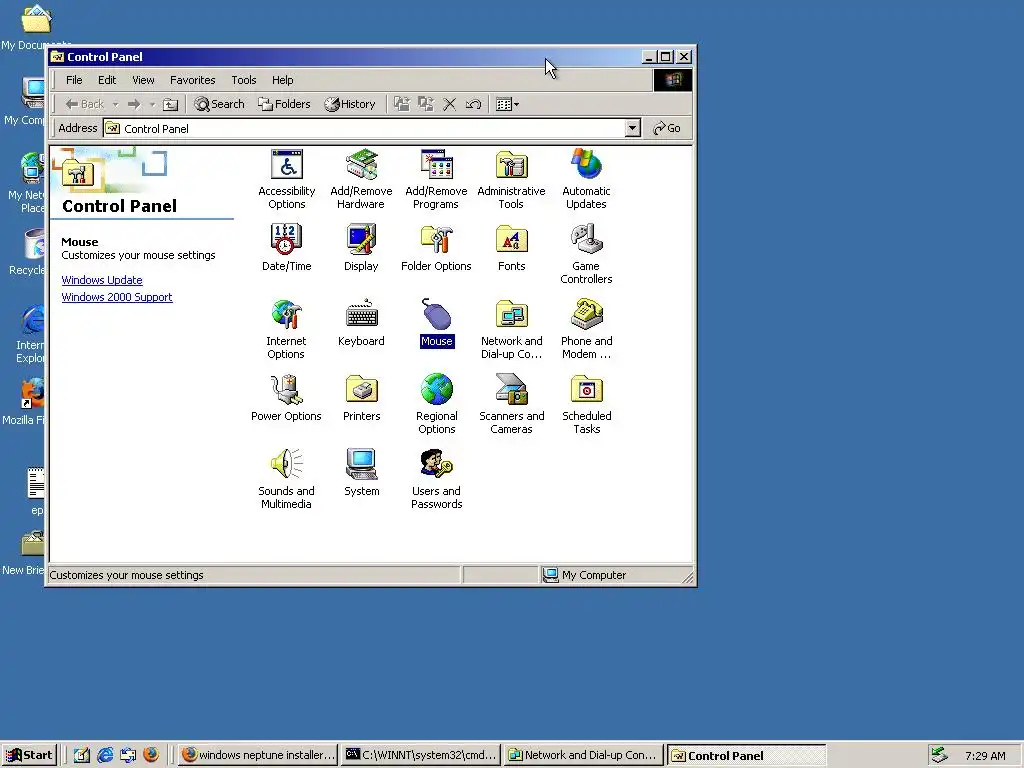Screen dimensions: 1024x768
Task: Click the Back toolbar button
Action: click(x=85, y=104)
